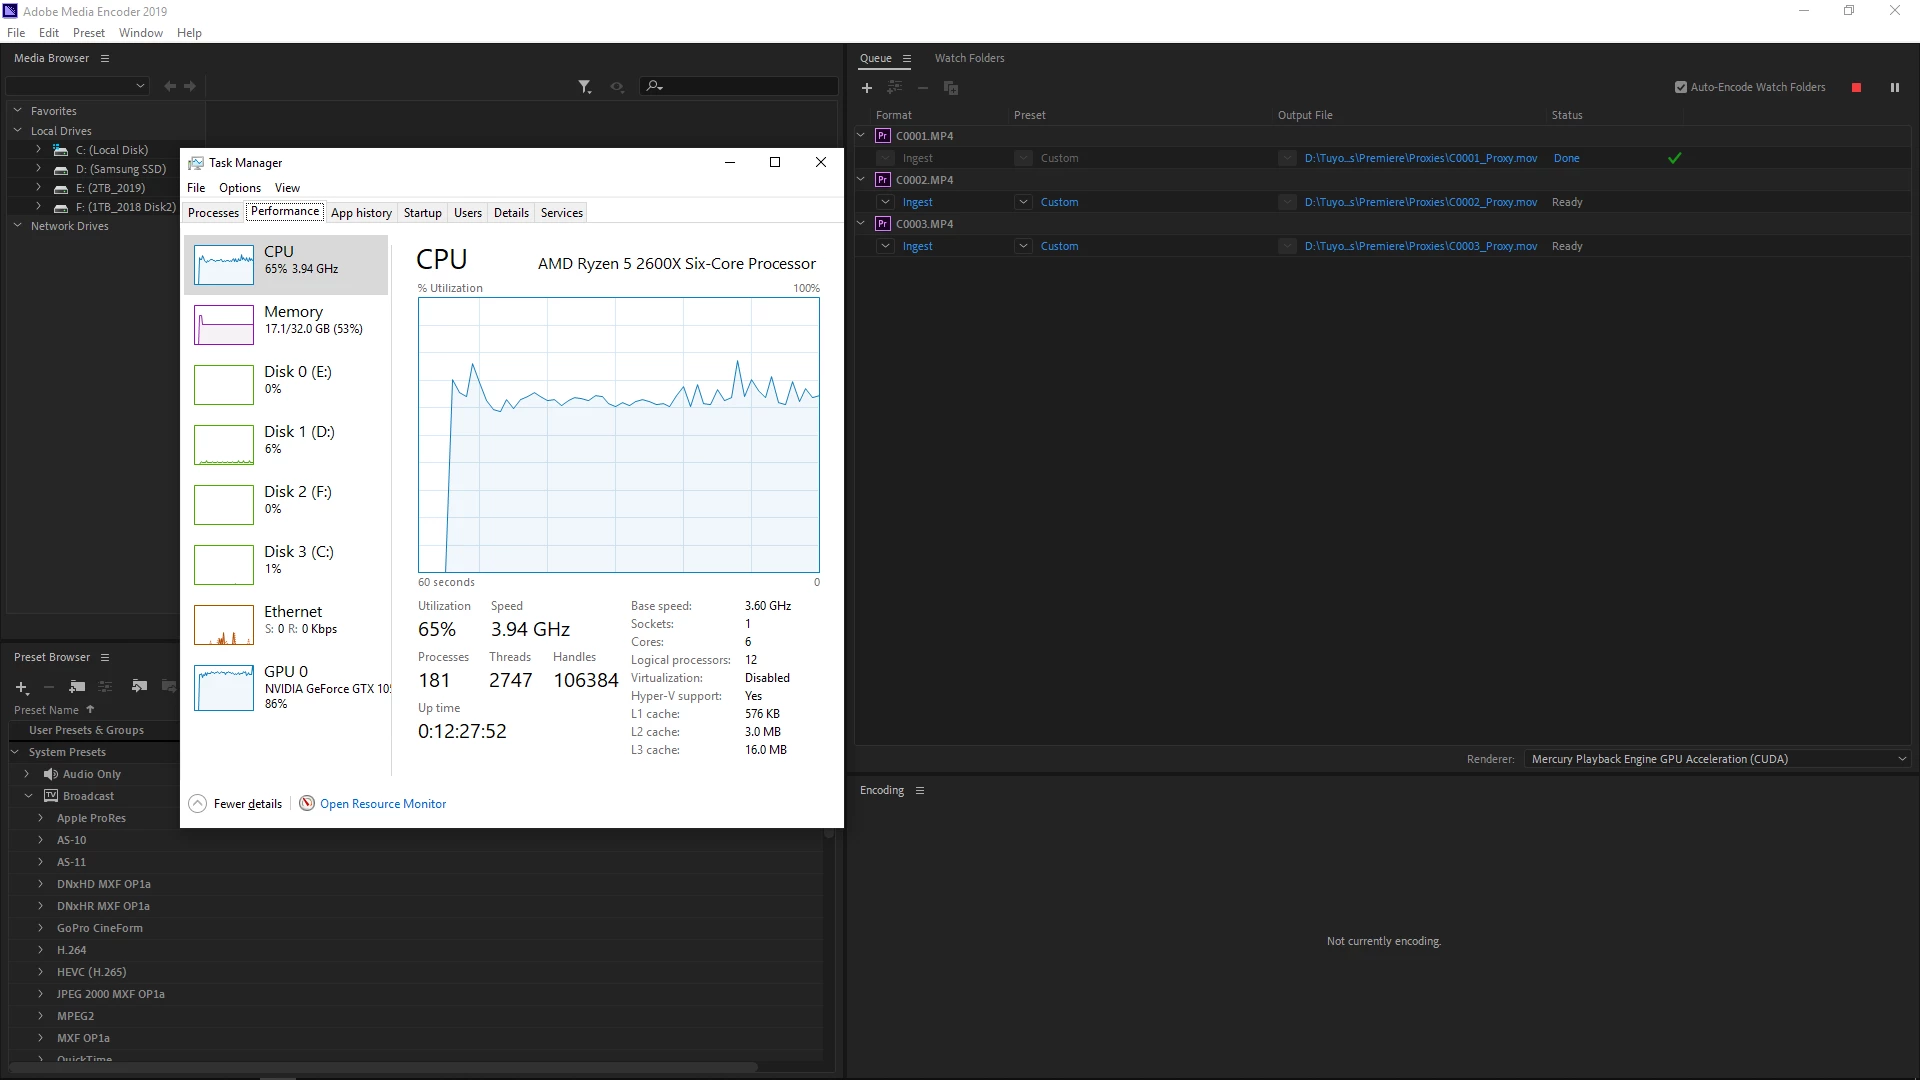Open the Preset menu in menu bar
1920x1080 pixels.
88,33
